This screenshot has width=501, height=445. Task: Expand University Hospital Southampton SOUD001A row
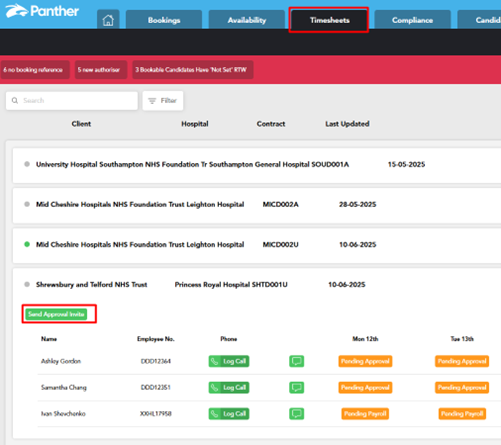click(x=257, y=165)
